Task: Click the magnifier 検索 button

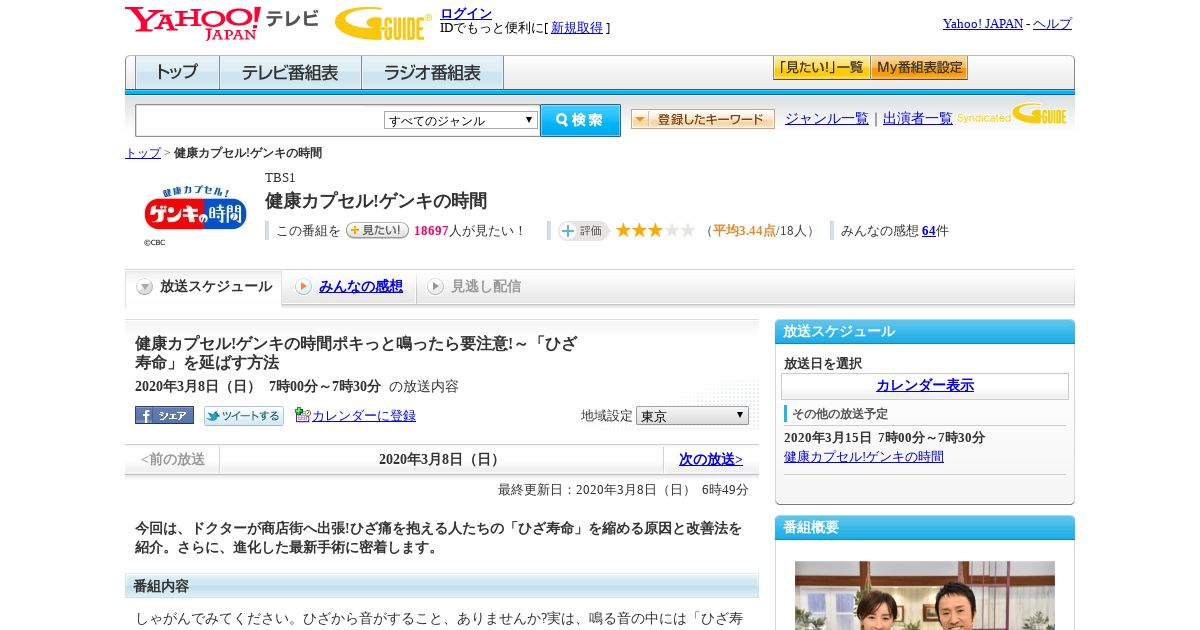Action: [580, 120]
